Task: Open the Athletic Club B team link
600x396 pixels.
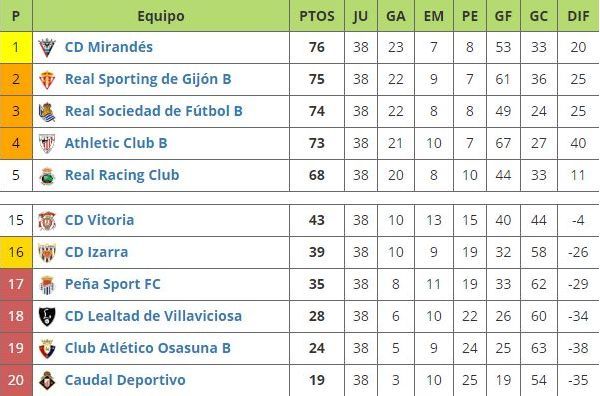Action: 116,143
